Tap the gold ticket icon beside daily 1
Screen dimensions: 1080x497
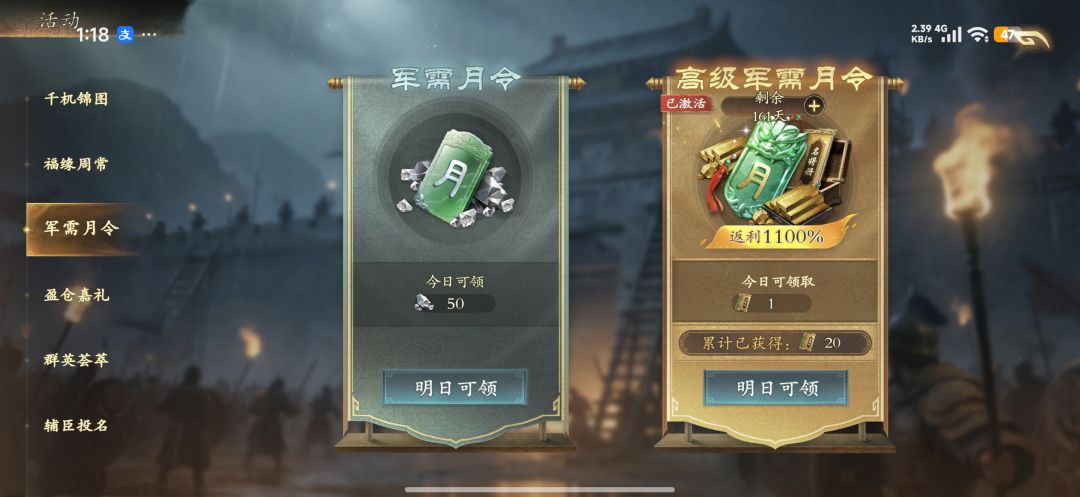(742, 303)
